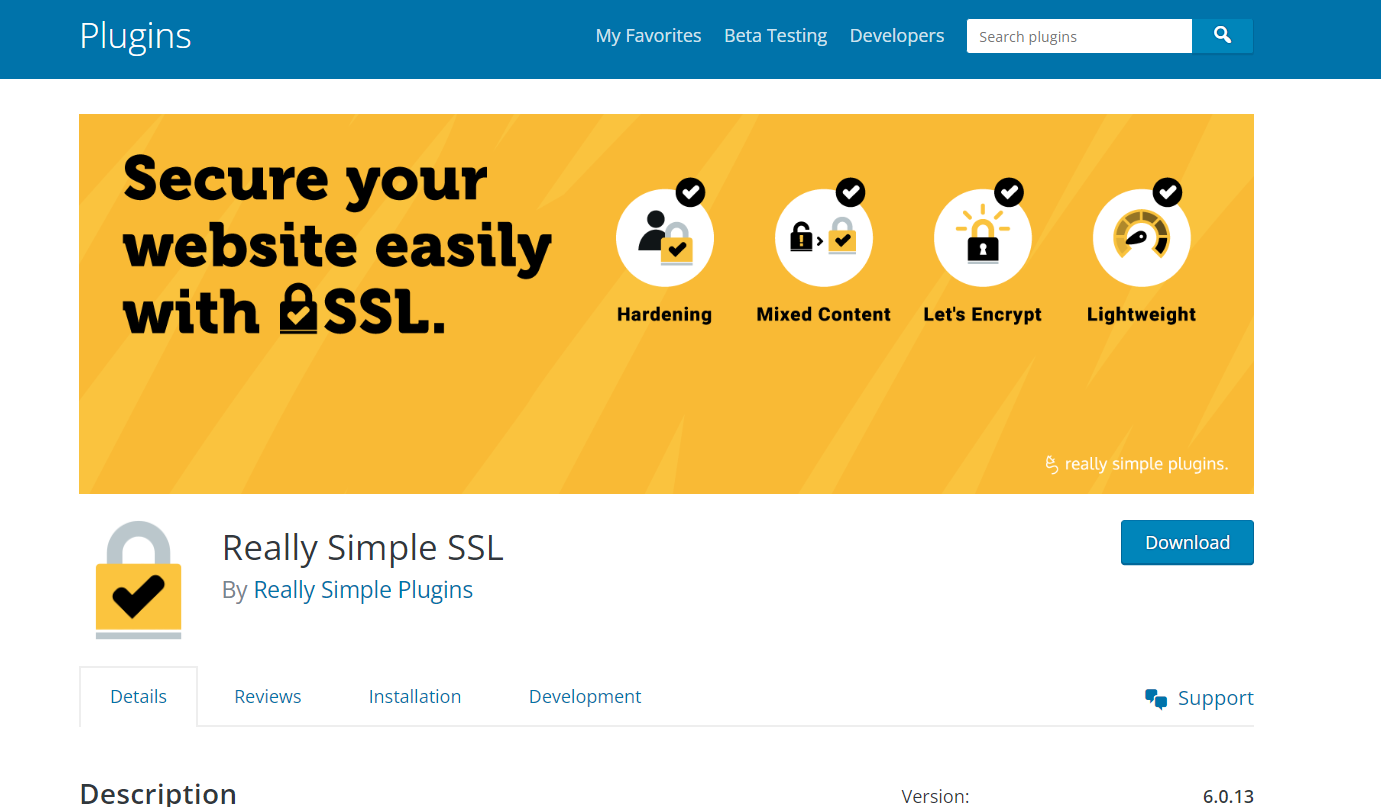Click the Support speech bubbles icon
The height and width of the screenshot is (807, 1381).
click(x=1156, y=699)
